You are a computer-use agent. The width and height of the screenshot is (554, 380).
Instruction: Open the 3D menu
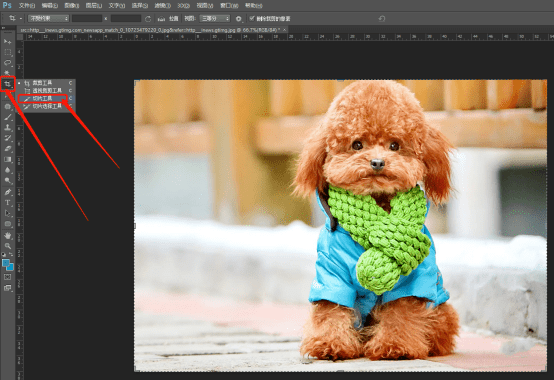coord(184,6)
